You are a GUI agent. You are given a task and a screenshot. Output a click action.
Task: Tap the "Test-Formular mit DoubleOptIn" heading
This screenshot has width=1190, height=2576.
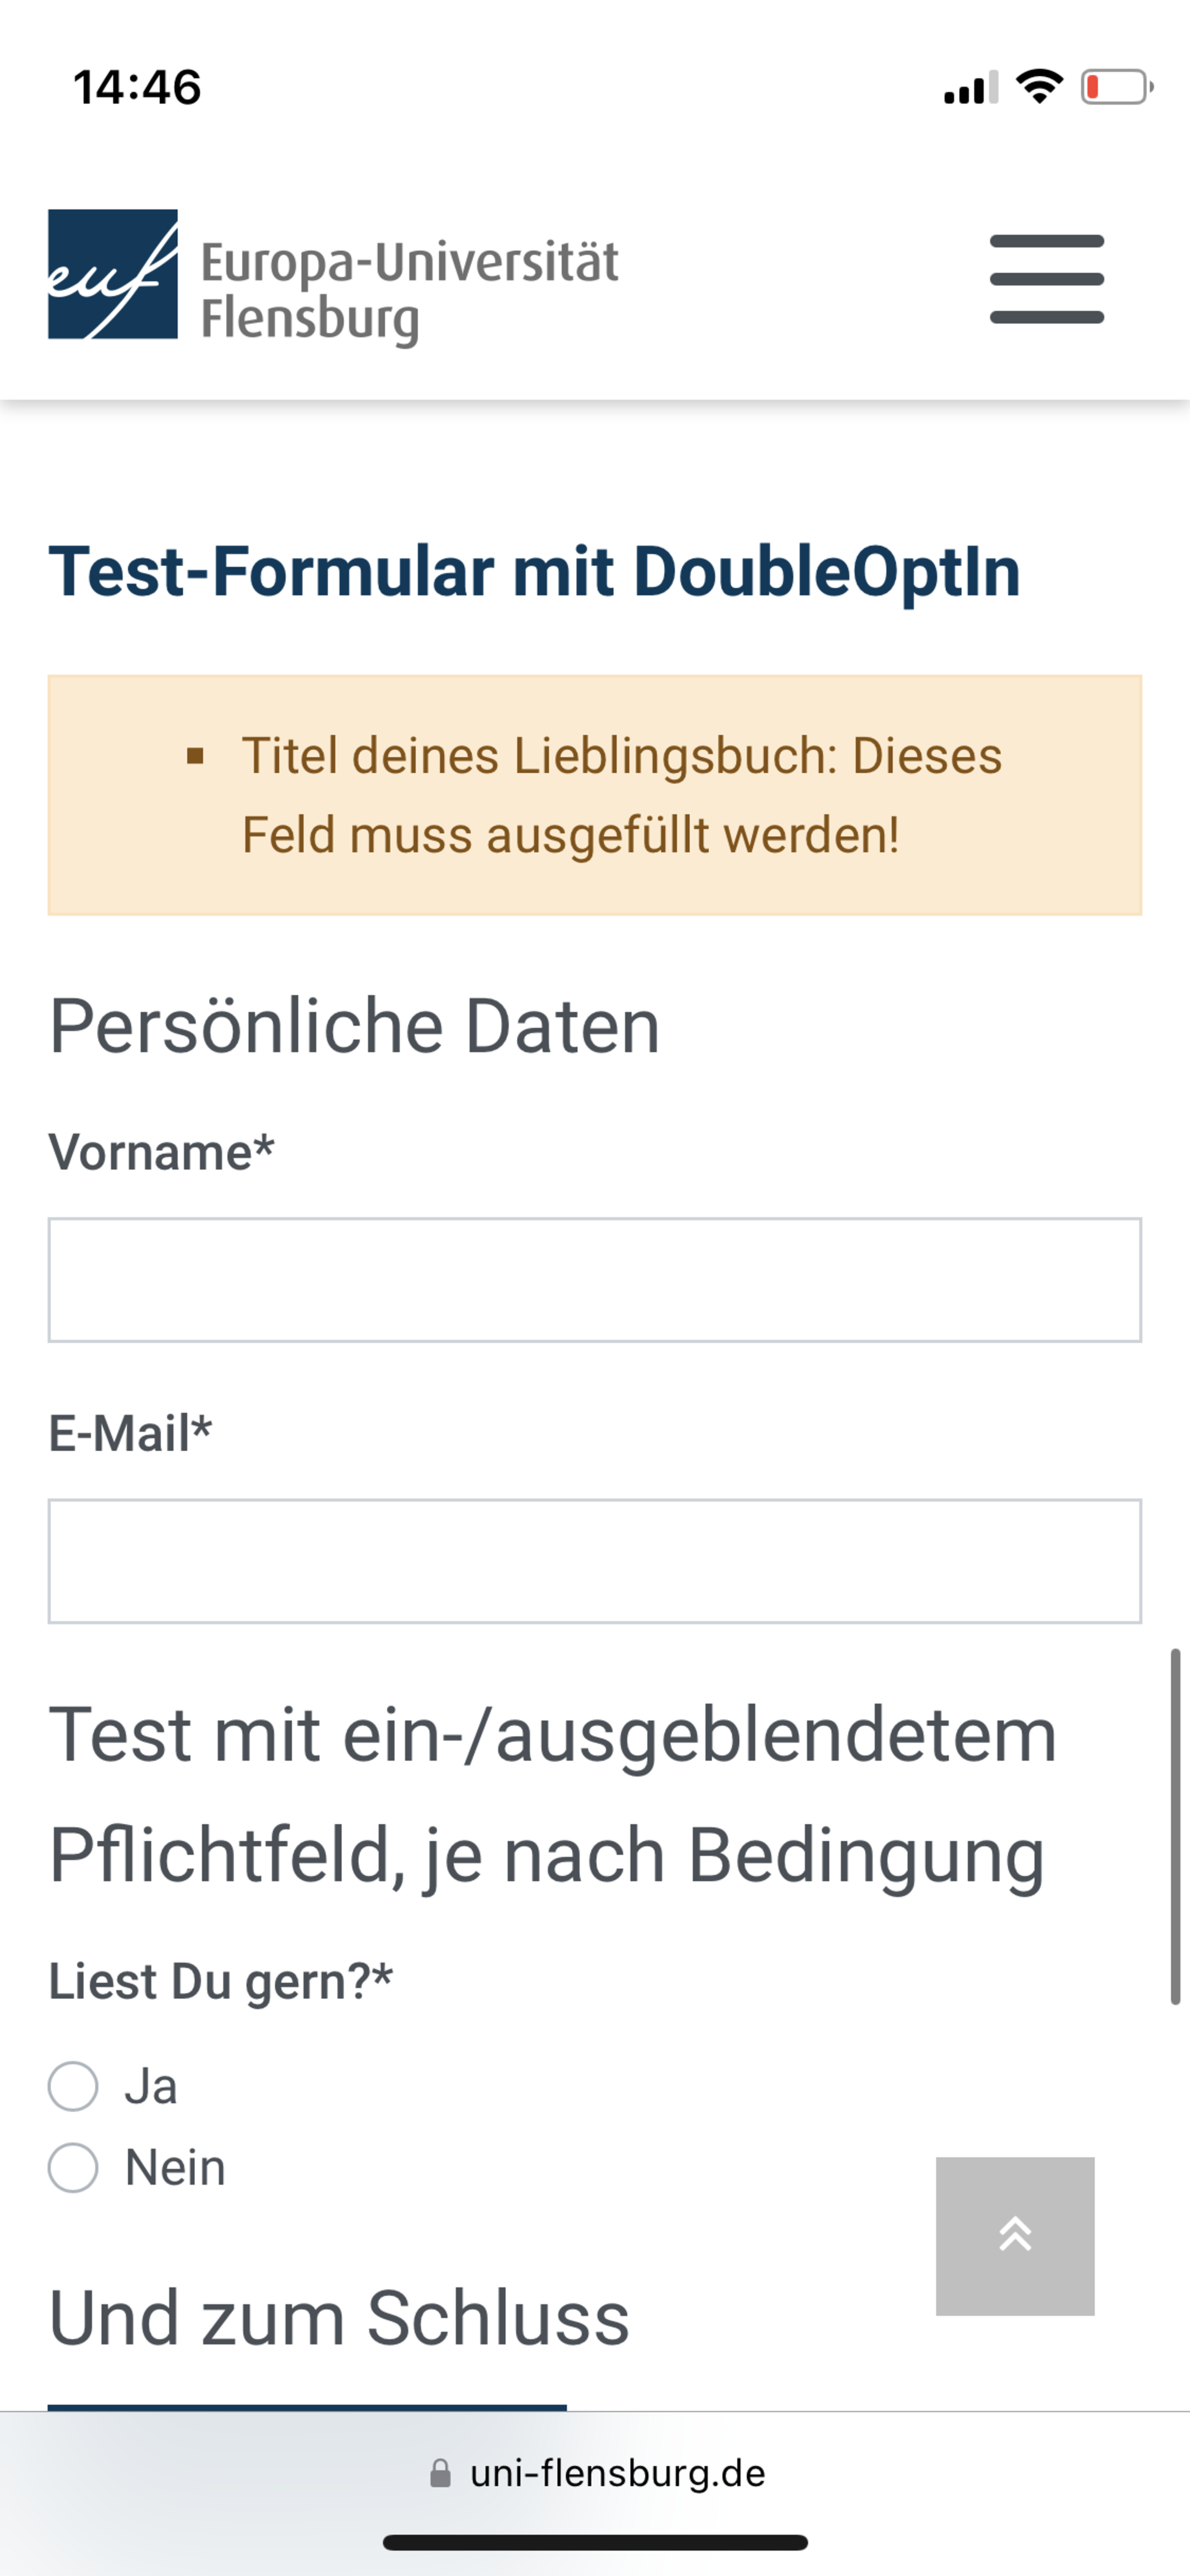[x=534, y=571]
